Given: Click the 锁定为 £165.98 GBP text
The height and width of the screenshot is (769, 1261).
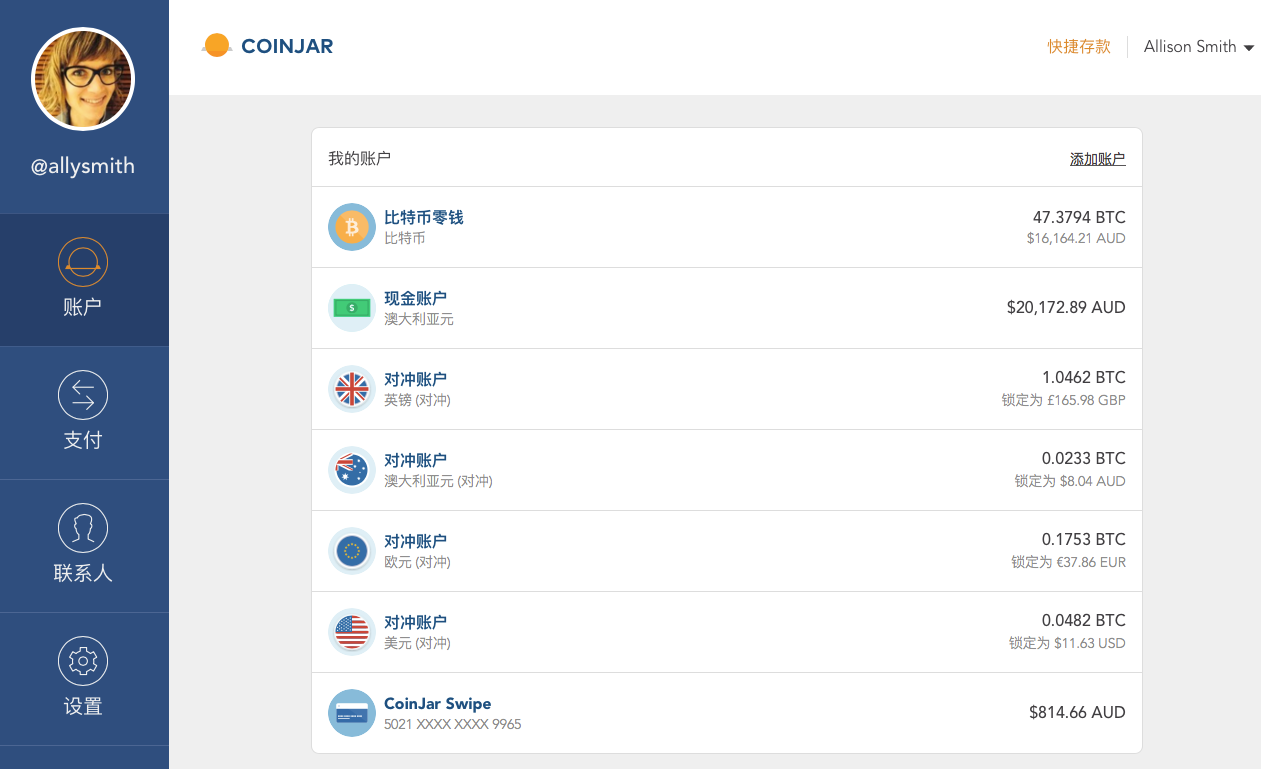Looking at the screenshot, I should [x=1064, y=400].
